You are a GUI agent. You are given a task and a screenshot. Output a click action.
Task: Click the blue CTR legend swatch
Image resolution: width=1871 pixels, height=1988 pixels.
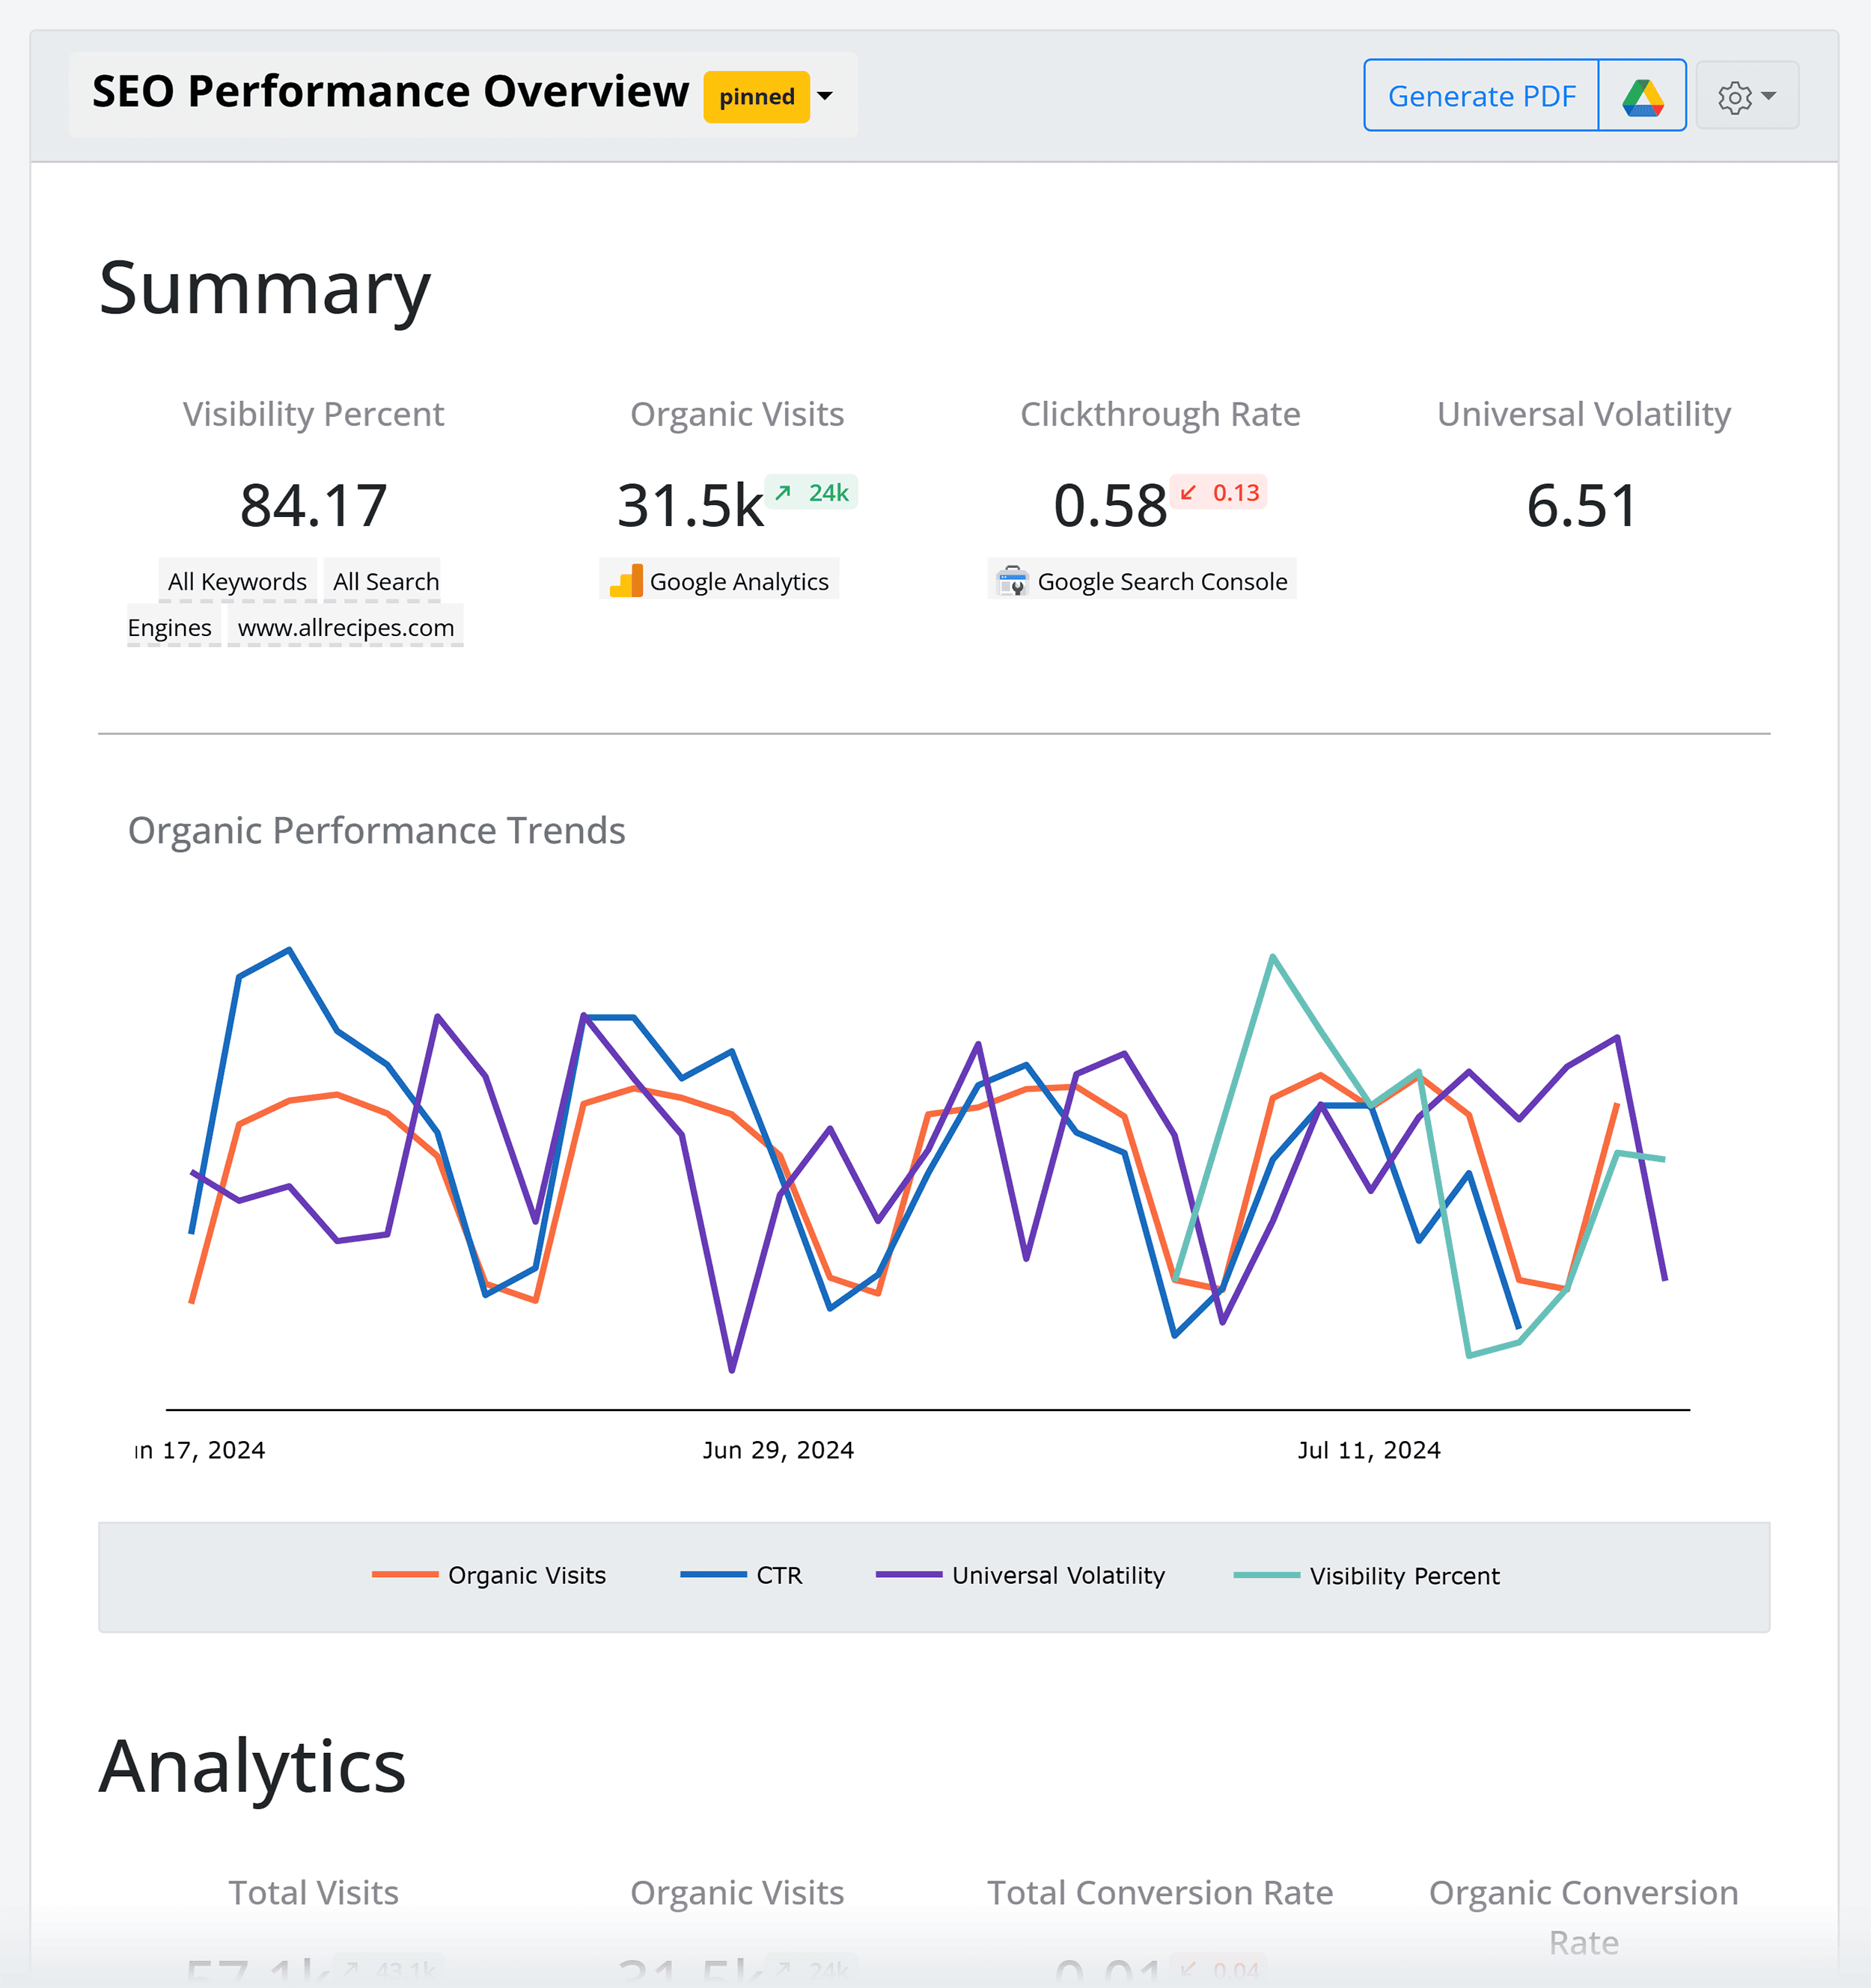tap(713, 1575)
